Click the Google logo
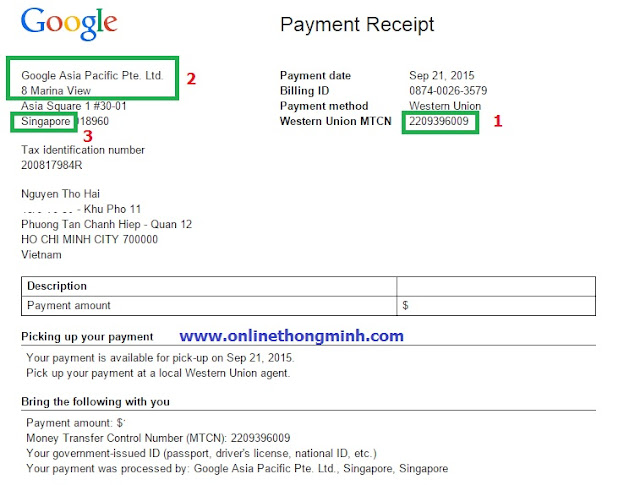Viewport: 640px width, 485px height. (69, 24)
